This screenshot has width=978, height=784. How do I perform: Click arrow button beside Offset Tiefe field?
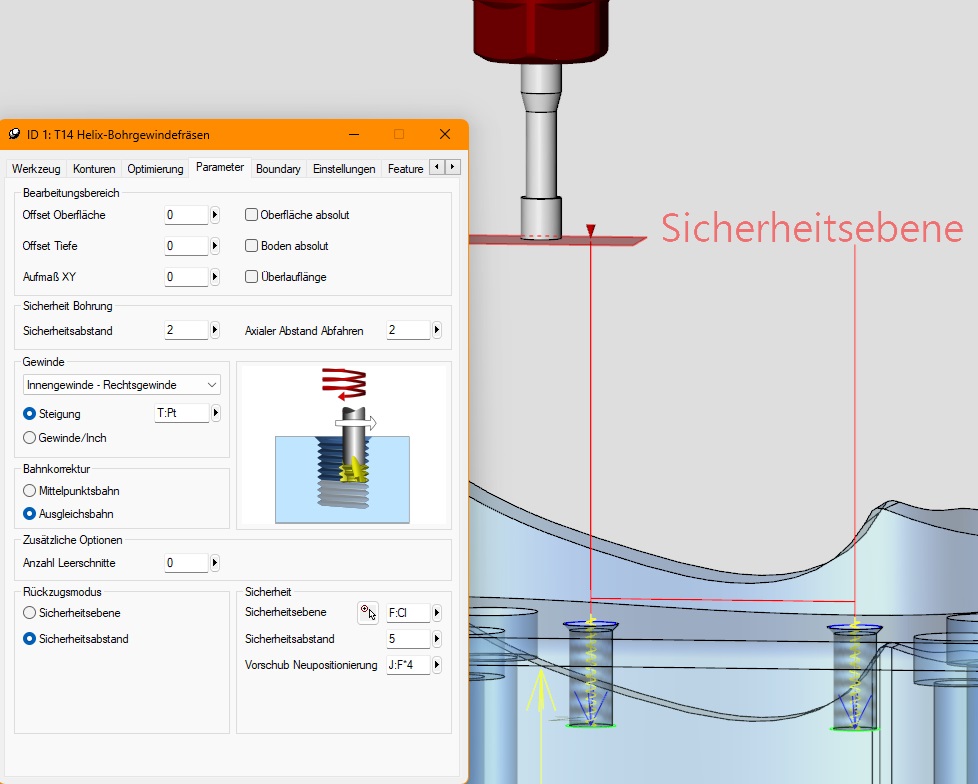215,246
